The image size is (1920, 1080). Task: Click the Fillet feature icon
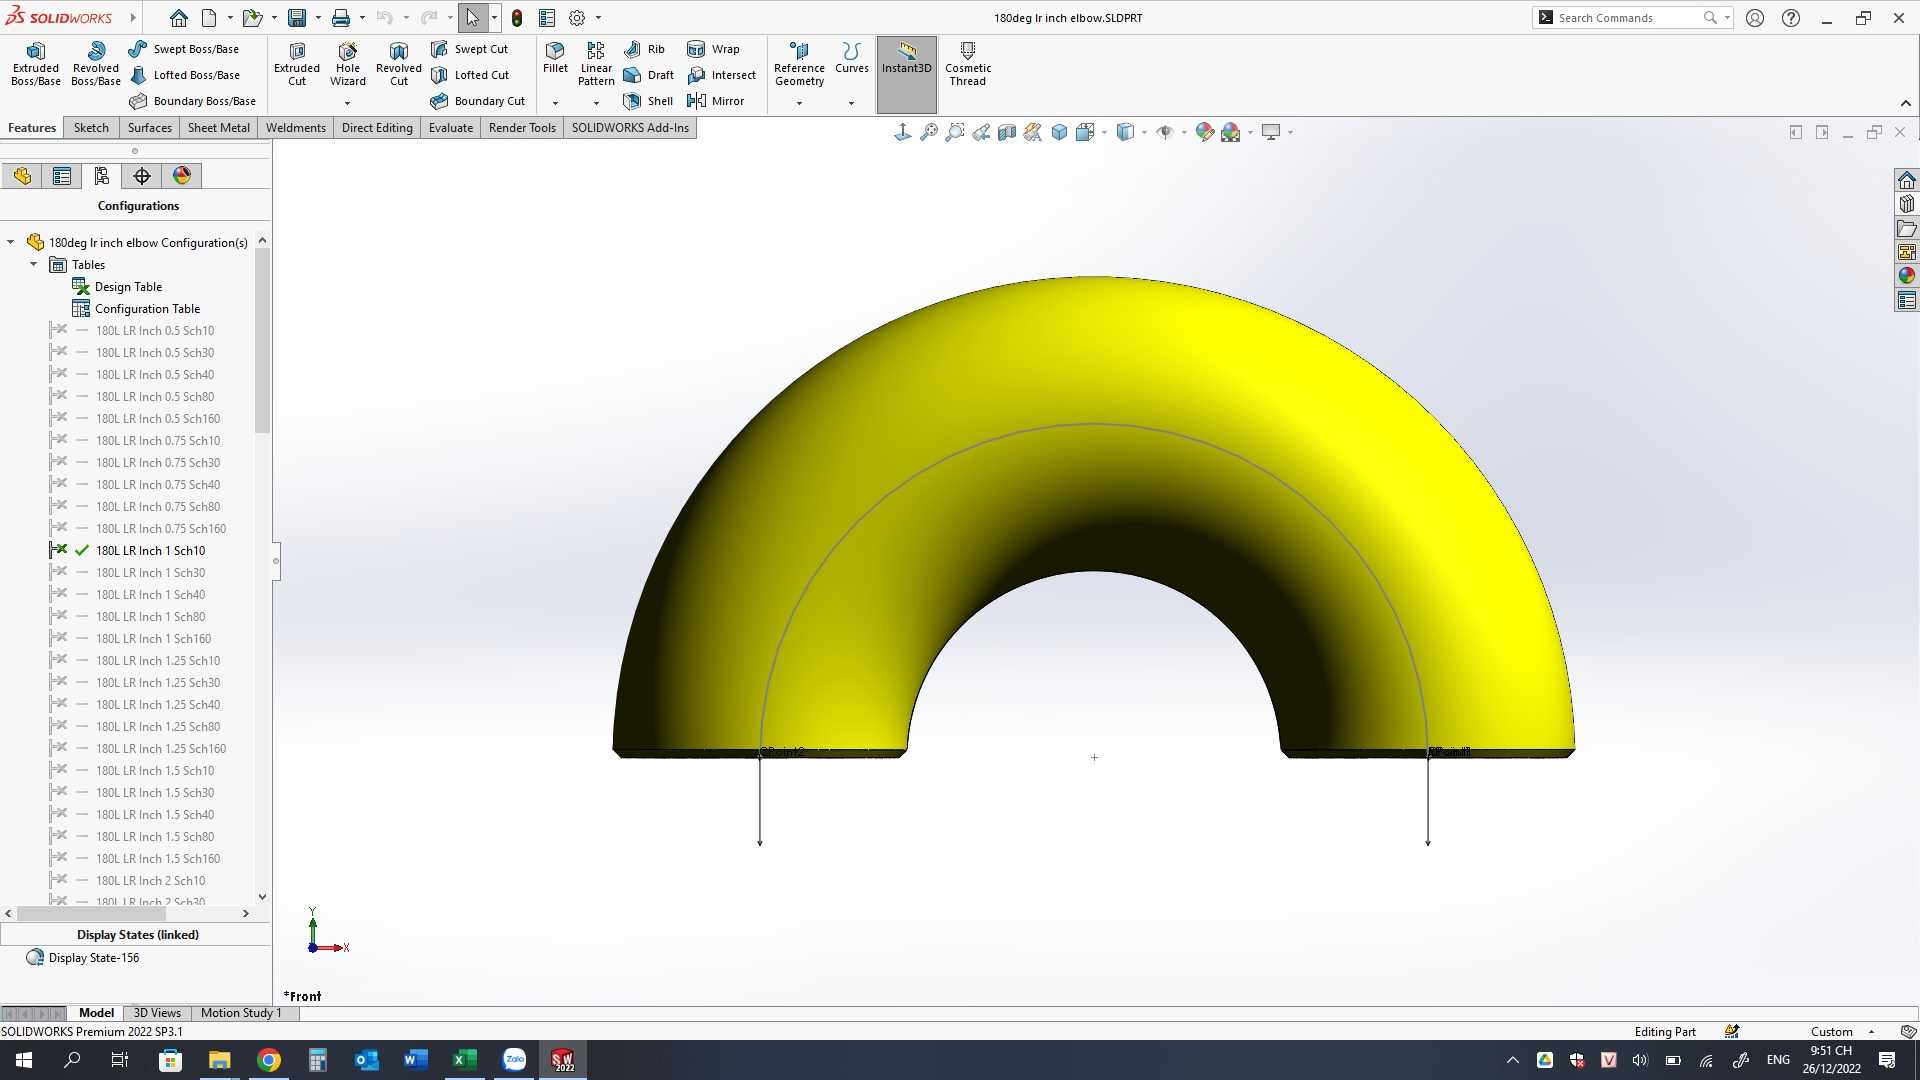pos(555,58)
